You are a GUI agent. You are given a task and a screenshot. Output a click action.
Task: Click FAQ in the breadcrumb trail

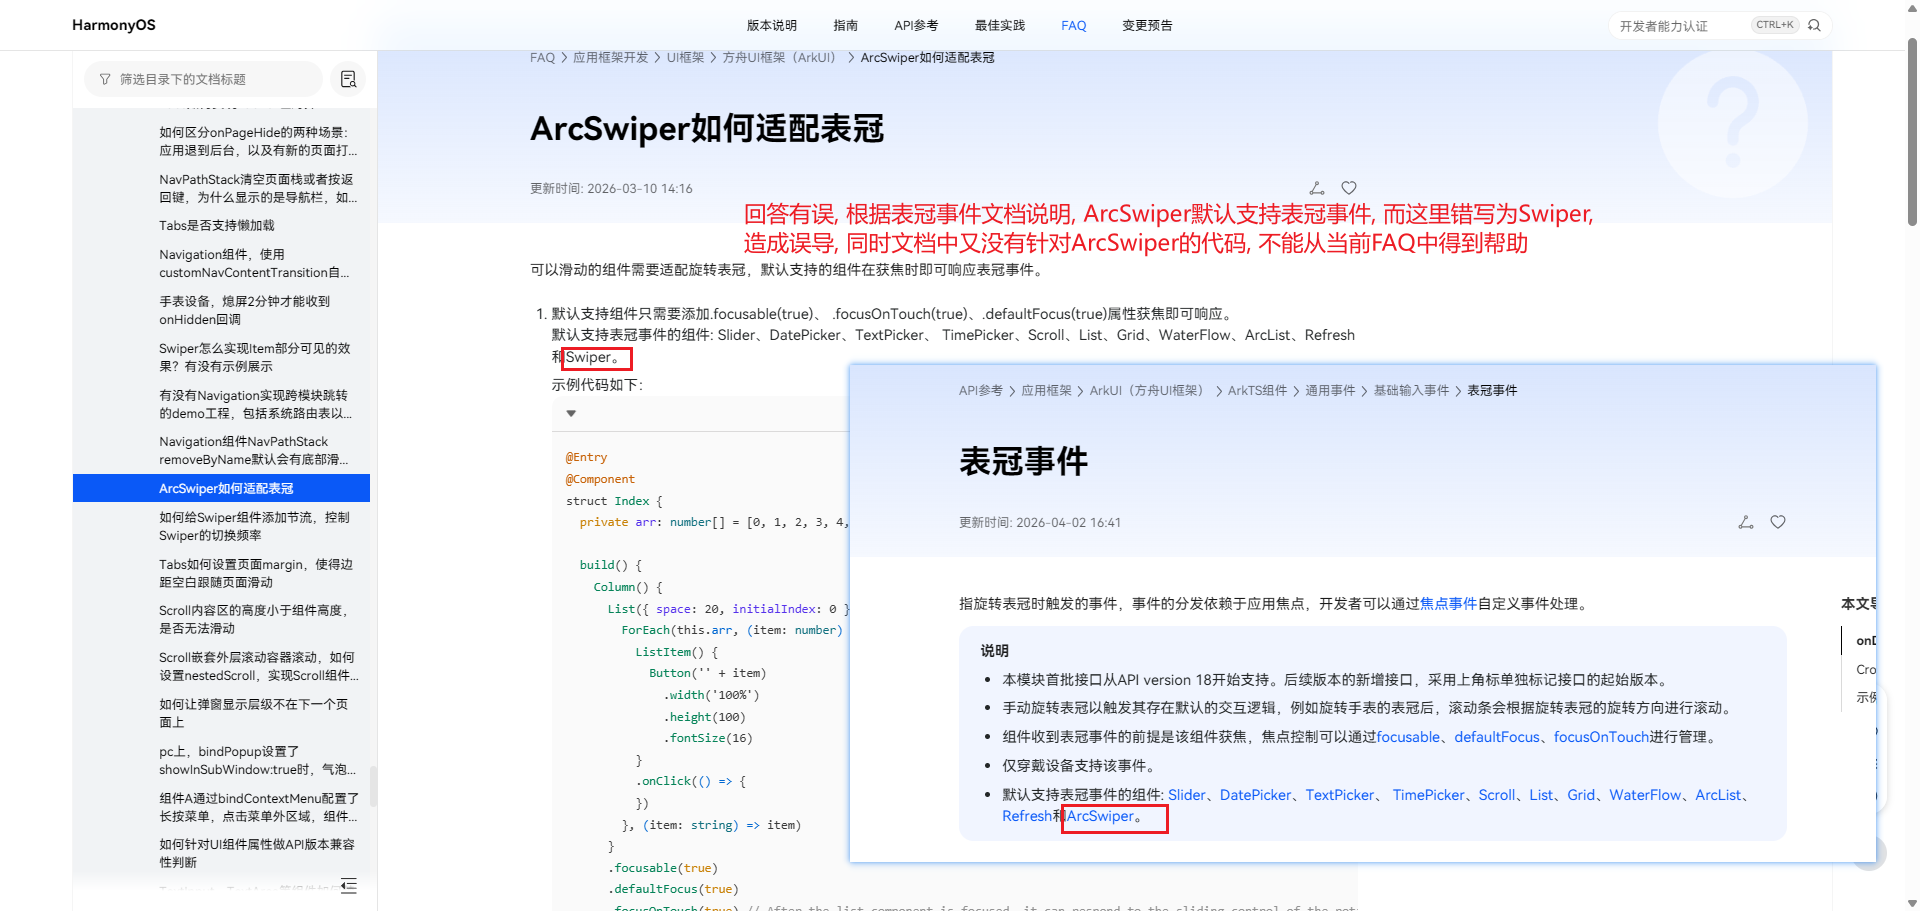[x=542, y=58]
